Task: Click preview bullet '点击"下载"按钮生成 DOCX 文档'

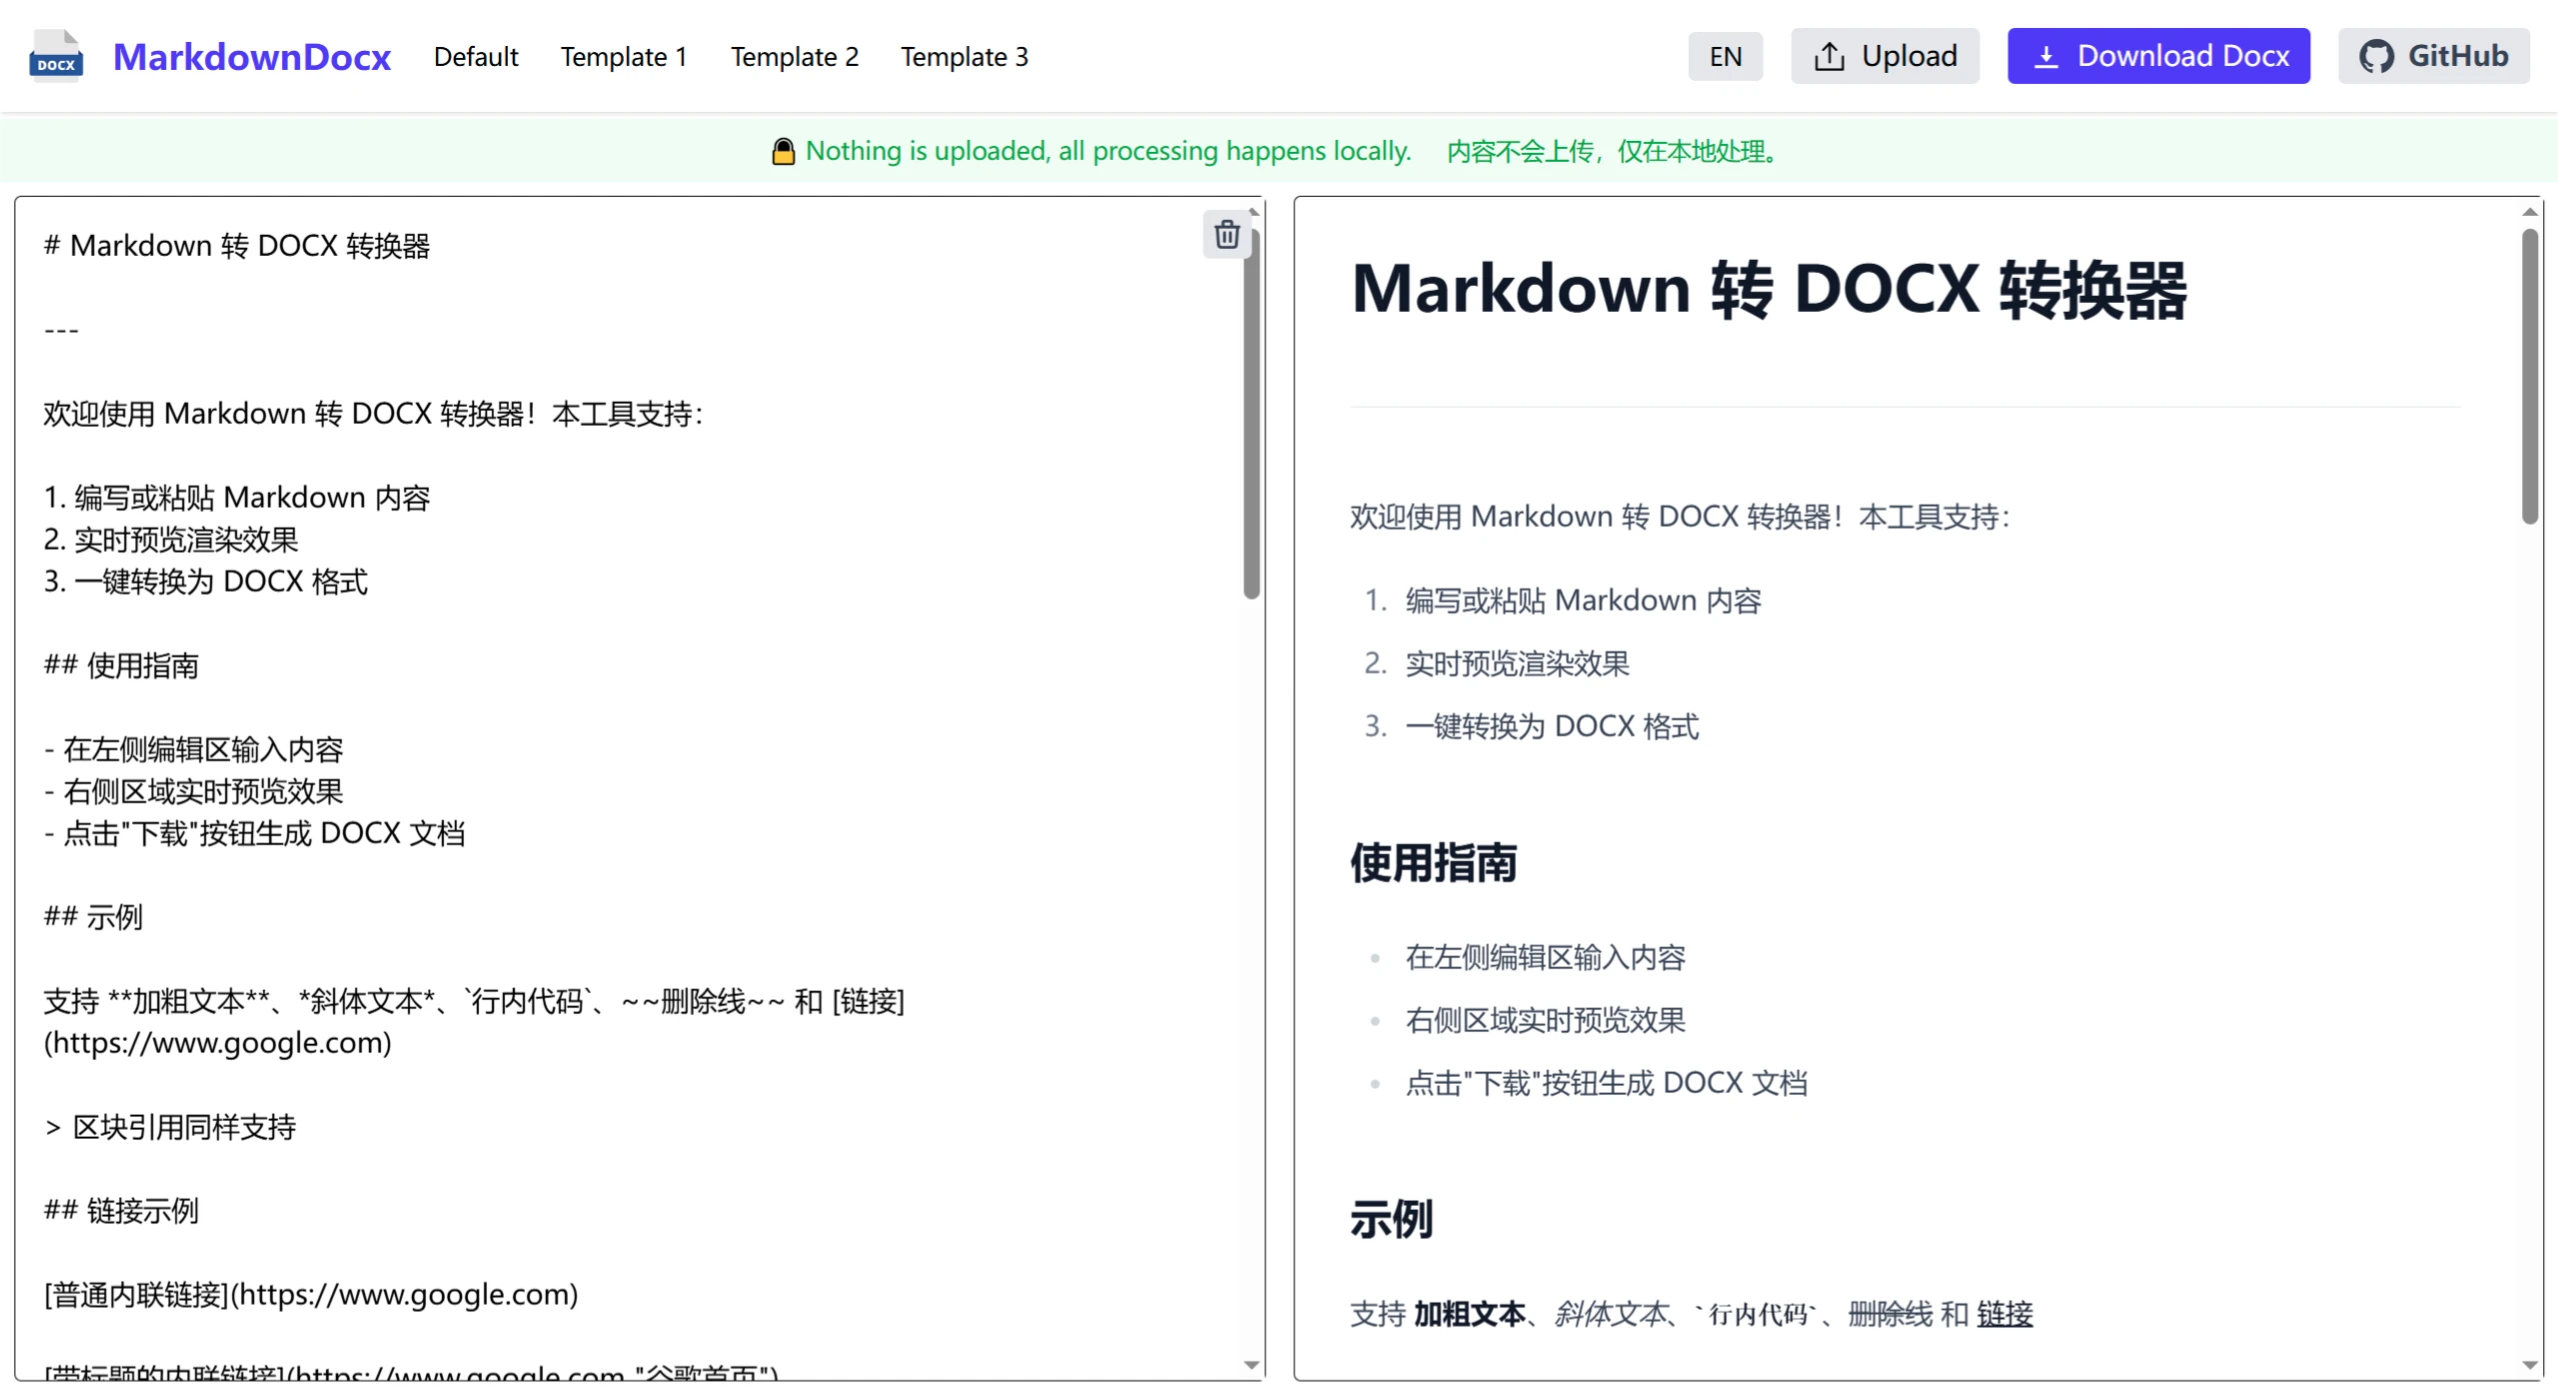Action: tap(1606, 1083)
